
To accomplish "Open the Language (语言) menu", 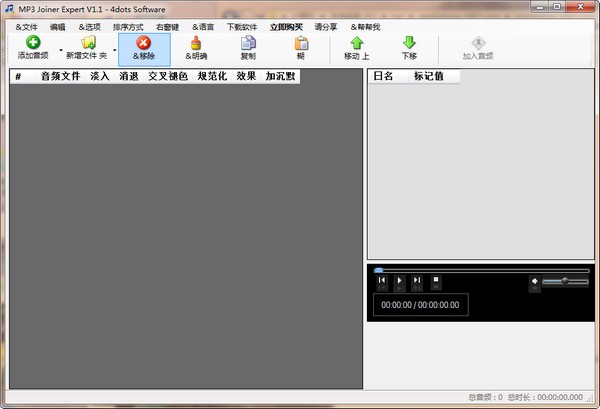I will click(209, 25).
